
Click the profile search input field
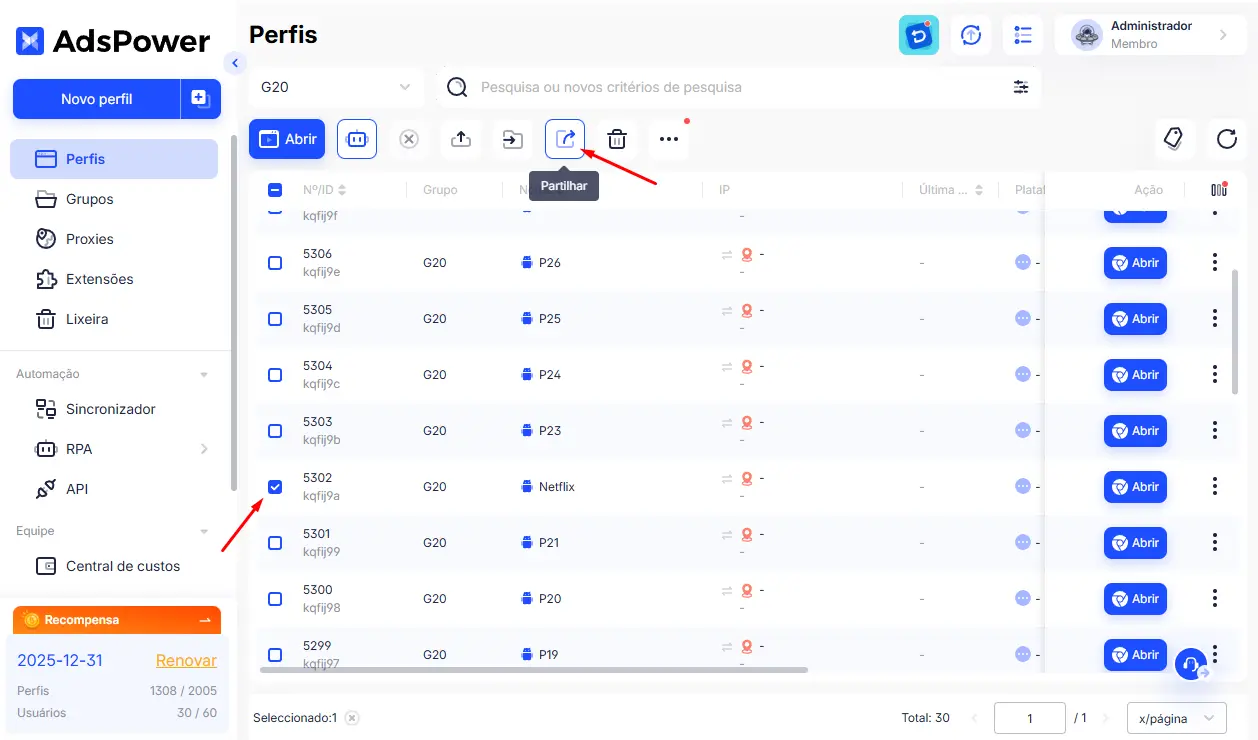click(740, 87)
